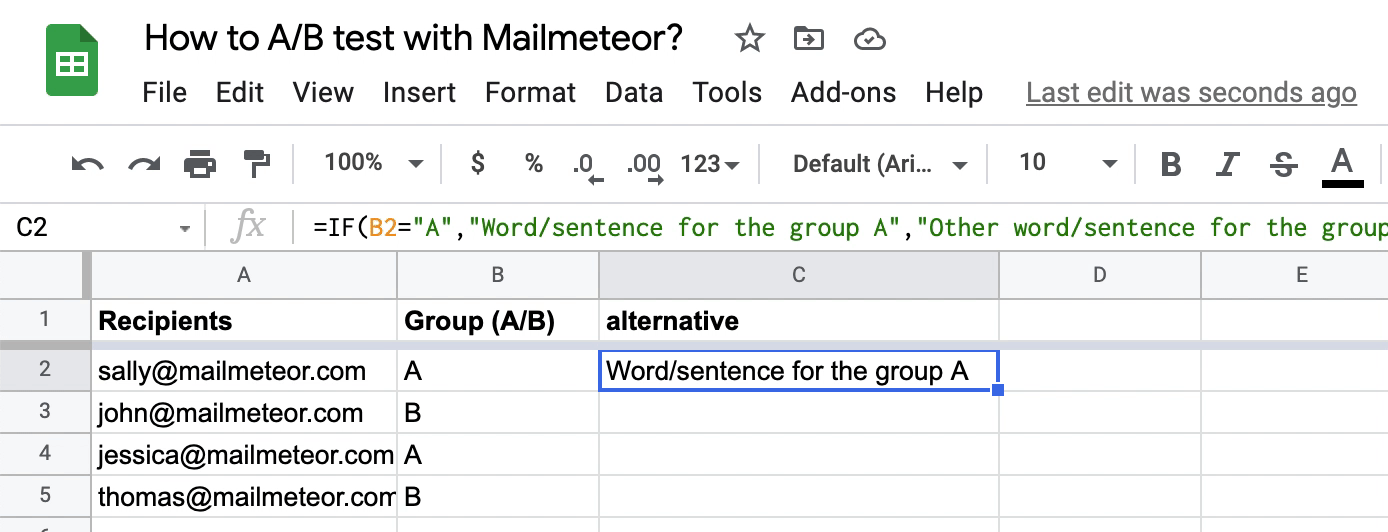View the cloud save status icon
The width and height of the screenshot is (1388, 532).
(x=870, y=39)
